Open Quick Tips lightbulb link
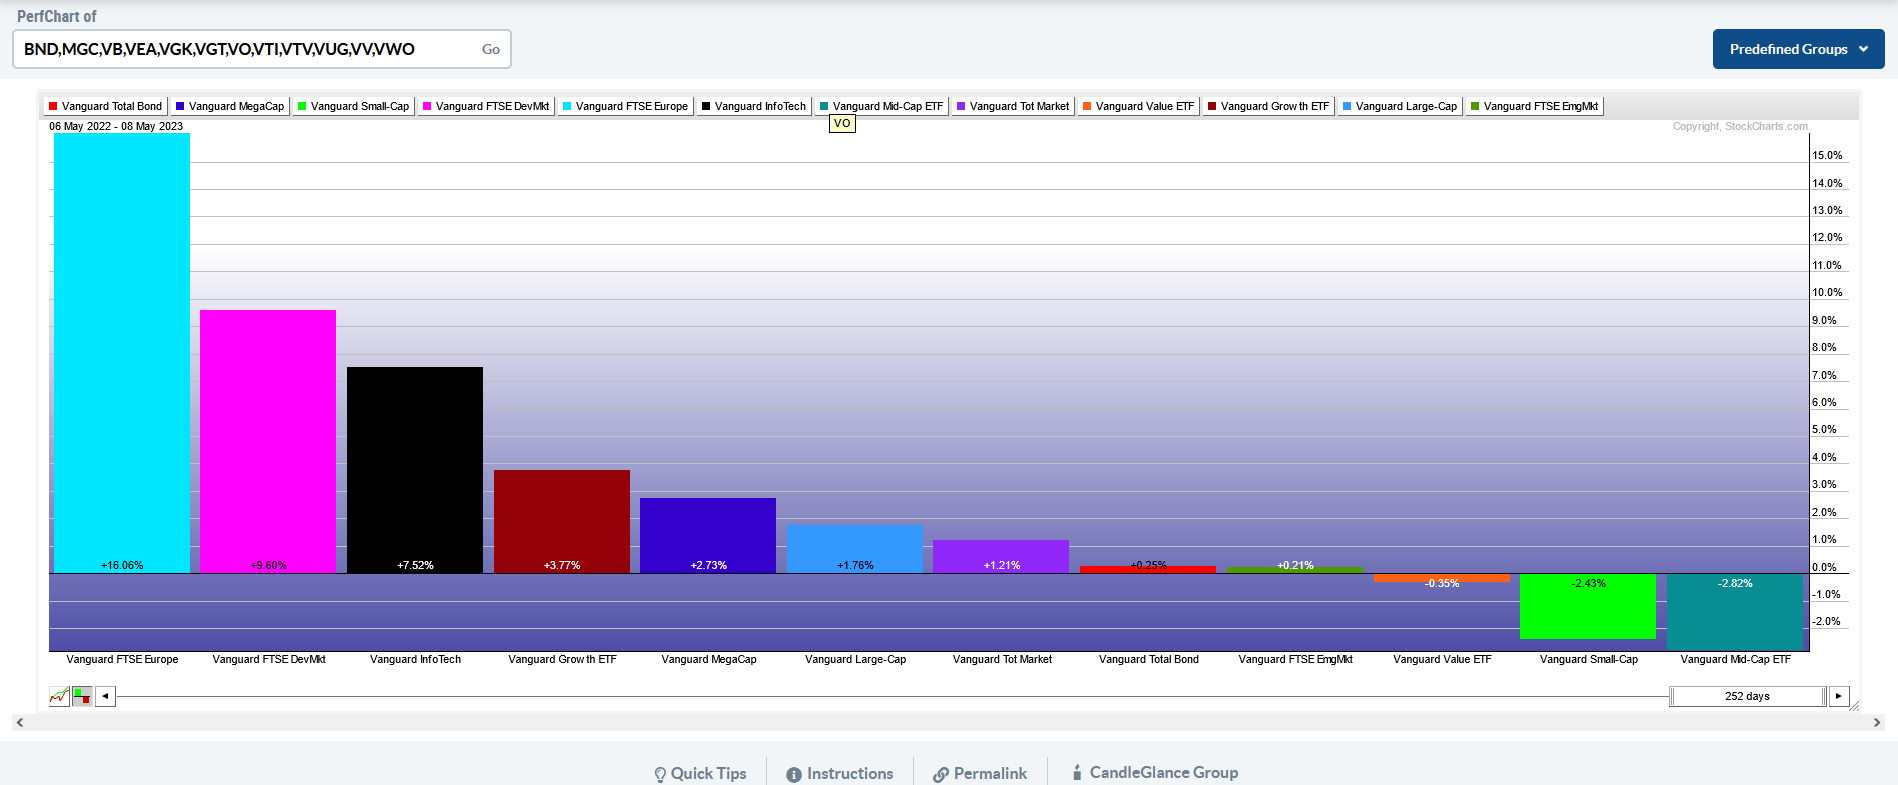1898x785 pixels. (700, 773)
